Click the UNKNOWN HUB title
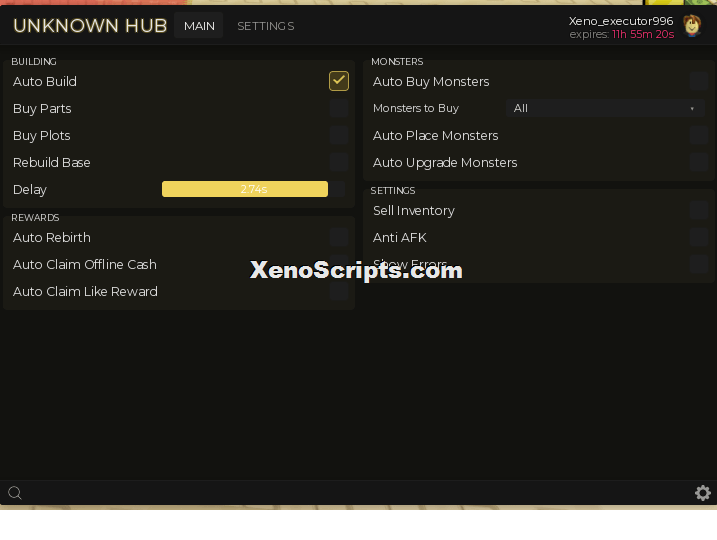Image resolution: width=717 pixels, height=540 pixels. (90, 26)
